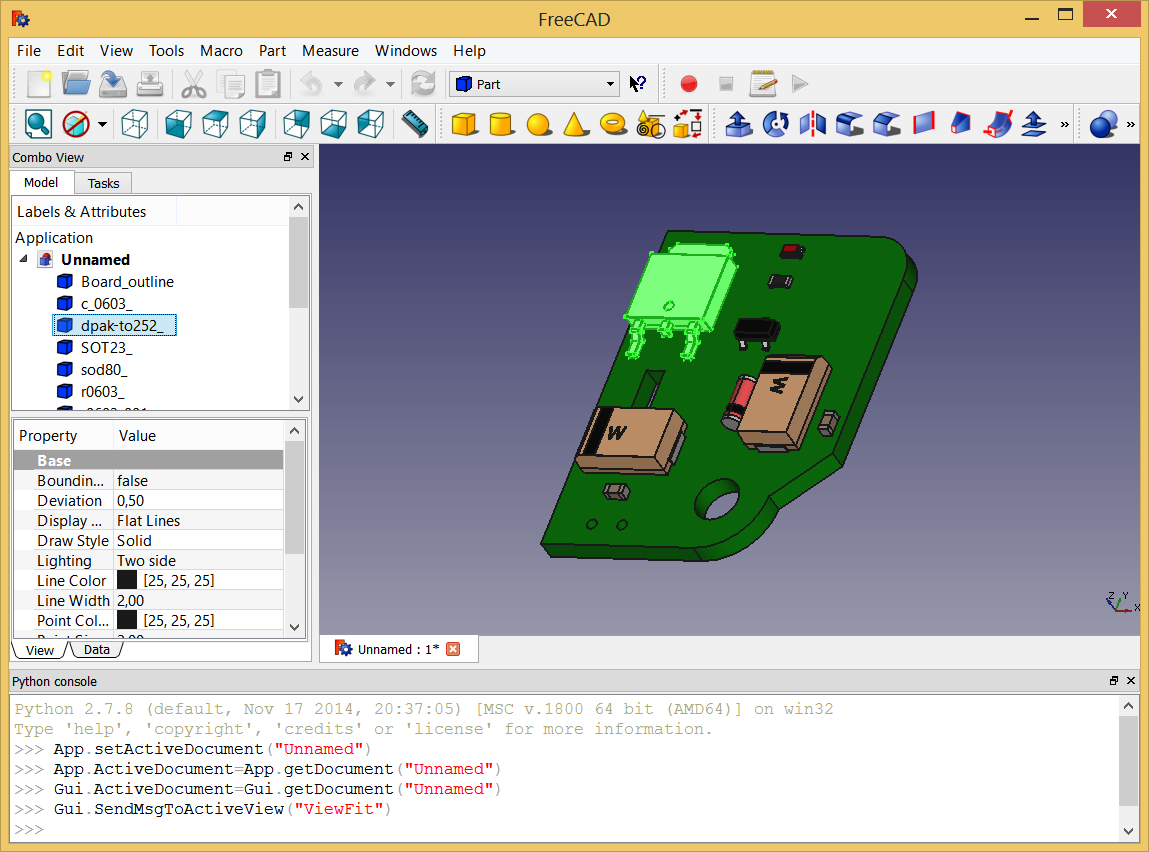Open the Macro menu
Viewport: 1149px width, 852px height.
[221, 51]
